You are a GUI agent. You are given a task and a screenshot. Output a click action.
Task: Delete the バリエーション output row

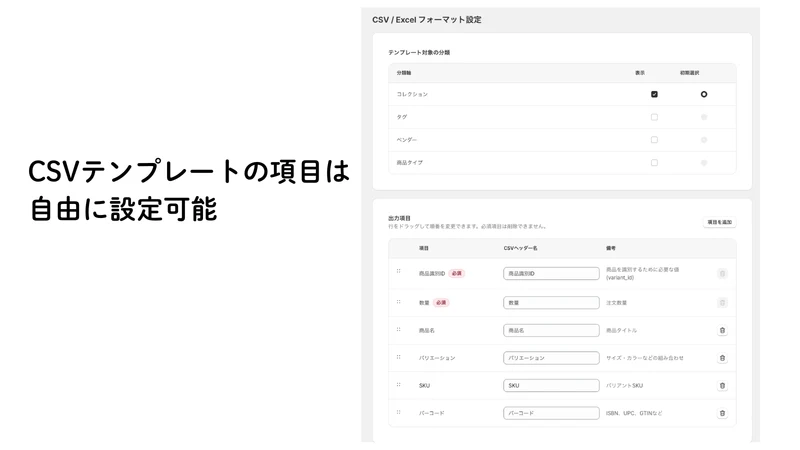[722, 358]
